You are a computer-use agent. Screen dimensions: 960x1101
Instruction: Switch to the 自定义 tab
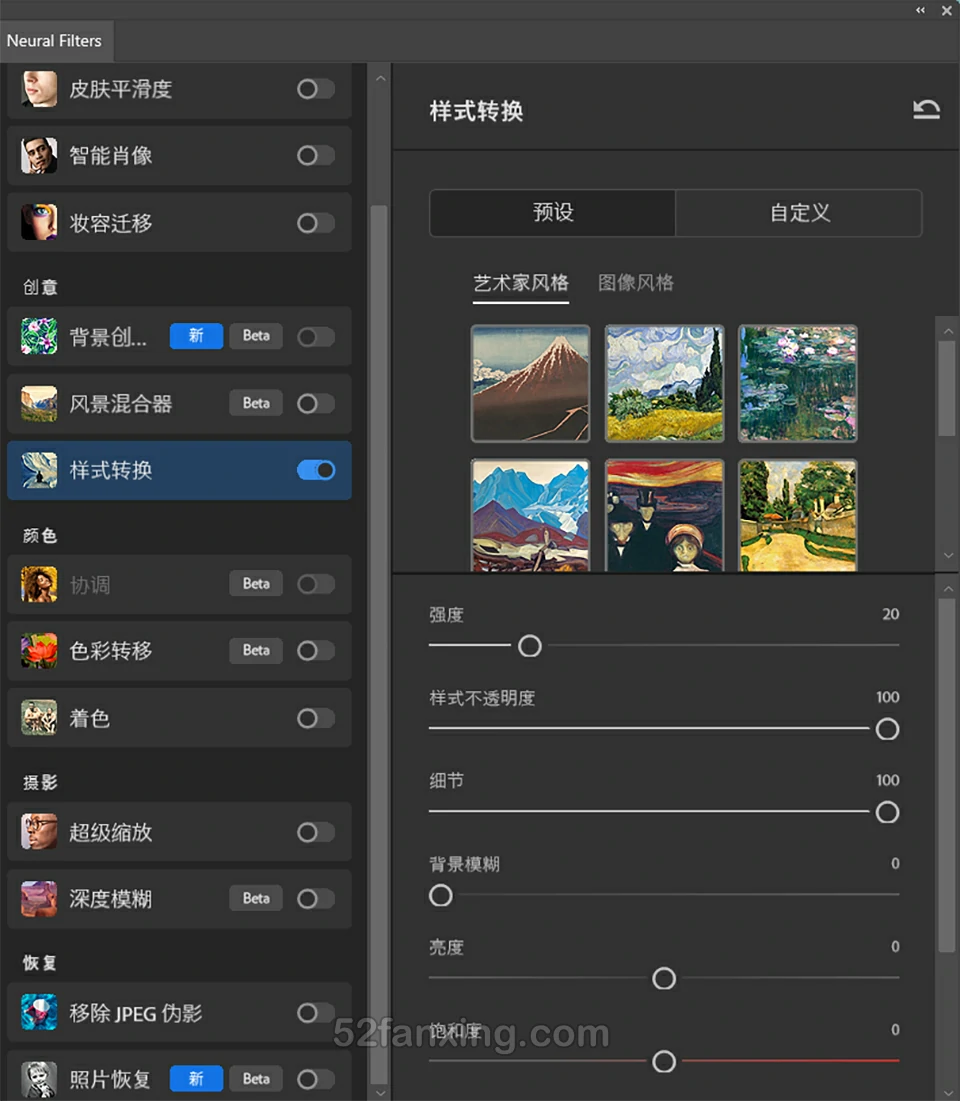(799, 213)
